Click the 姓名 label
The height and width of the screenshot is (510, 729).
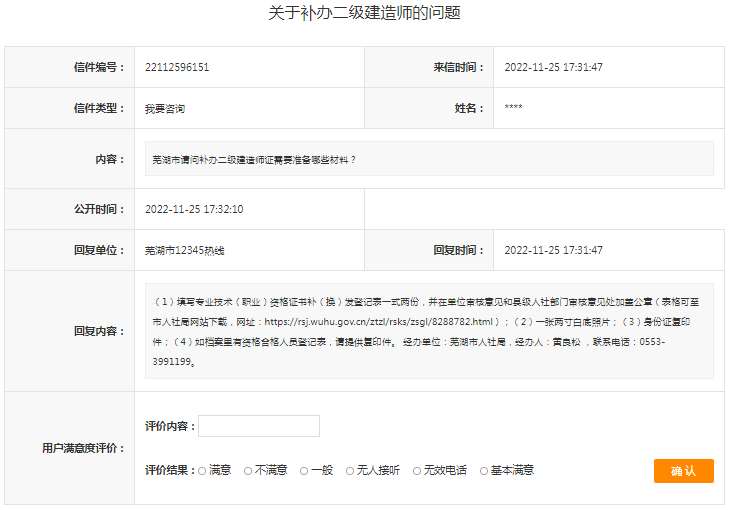tap(469, 108)
